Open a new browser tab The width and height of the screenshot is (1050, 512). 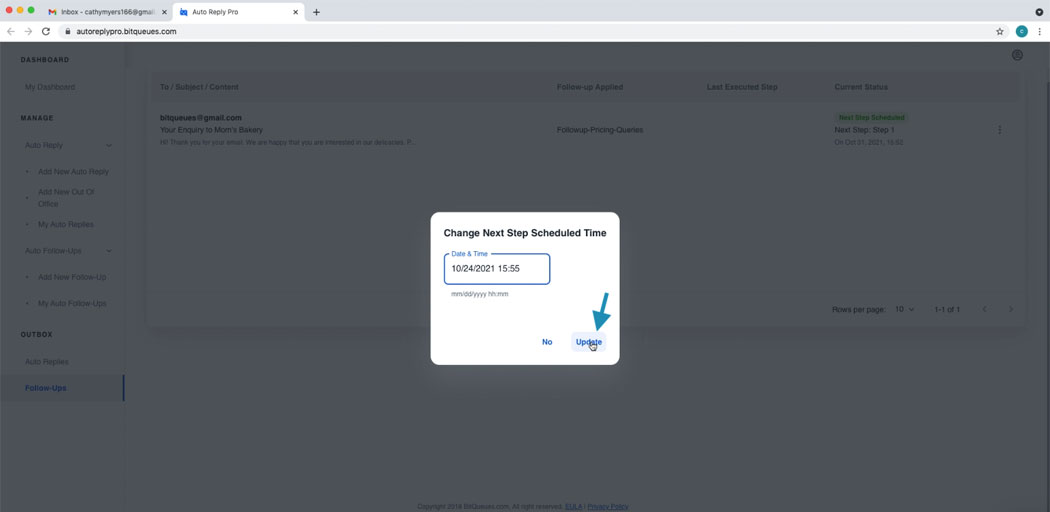tap(316, 12)
